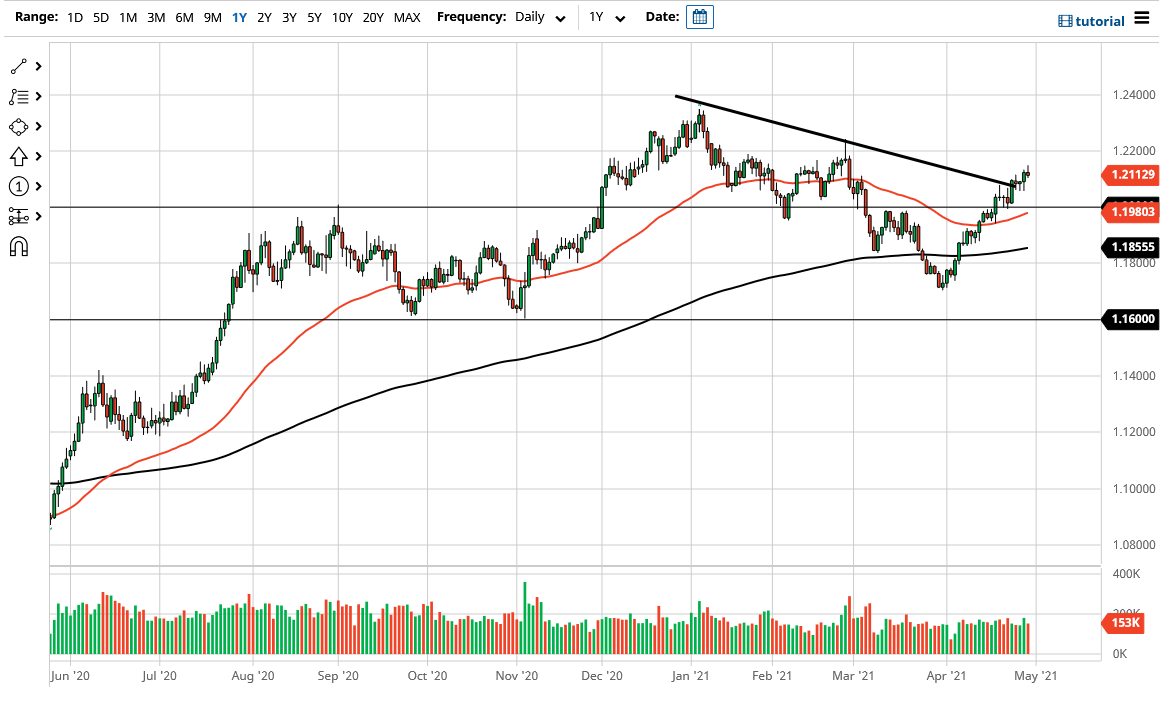1164x703 pixels.
Task: Open the tutorial link
Action: [1092, 20]
